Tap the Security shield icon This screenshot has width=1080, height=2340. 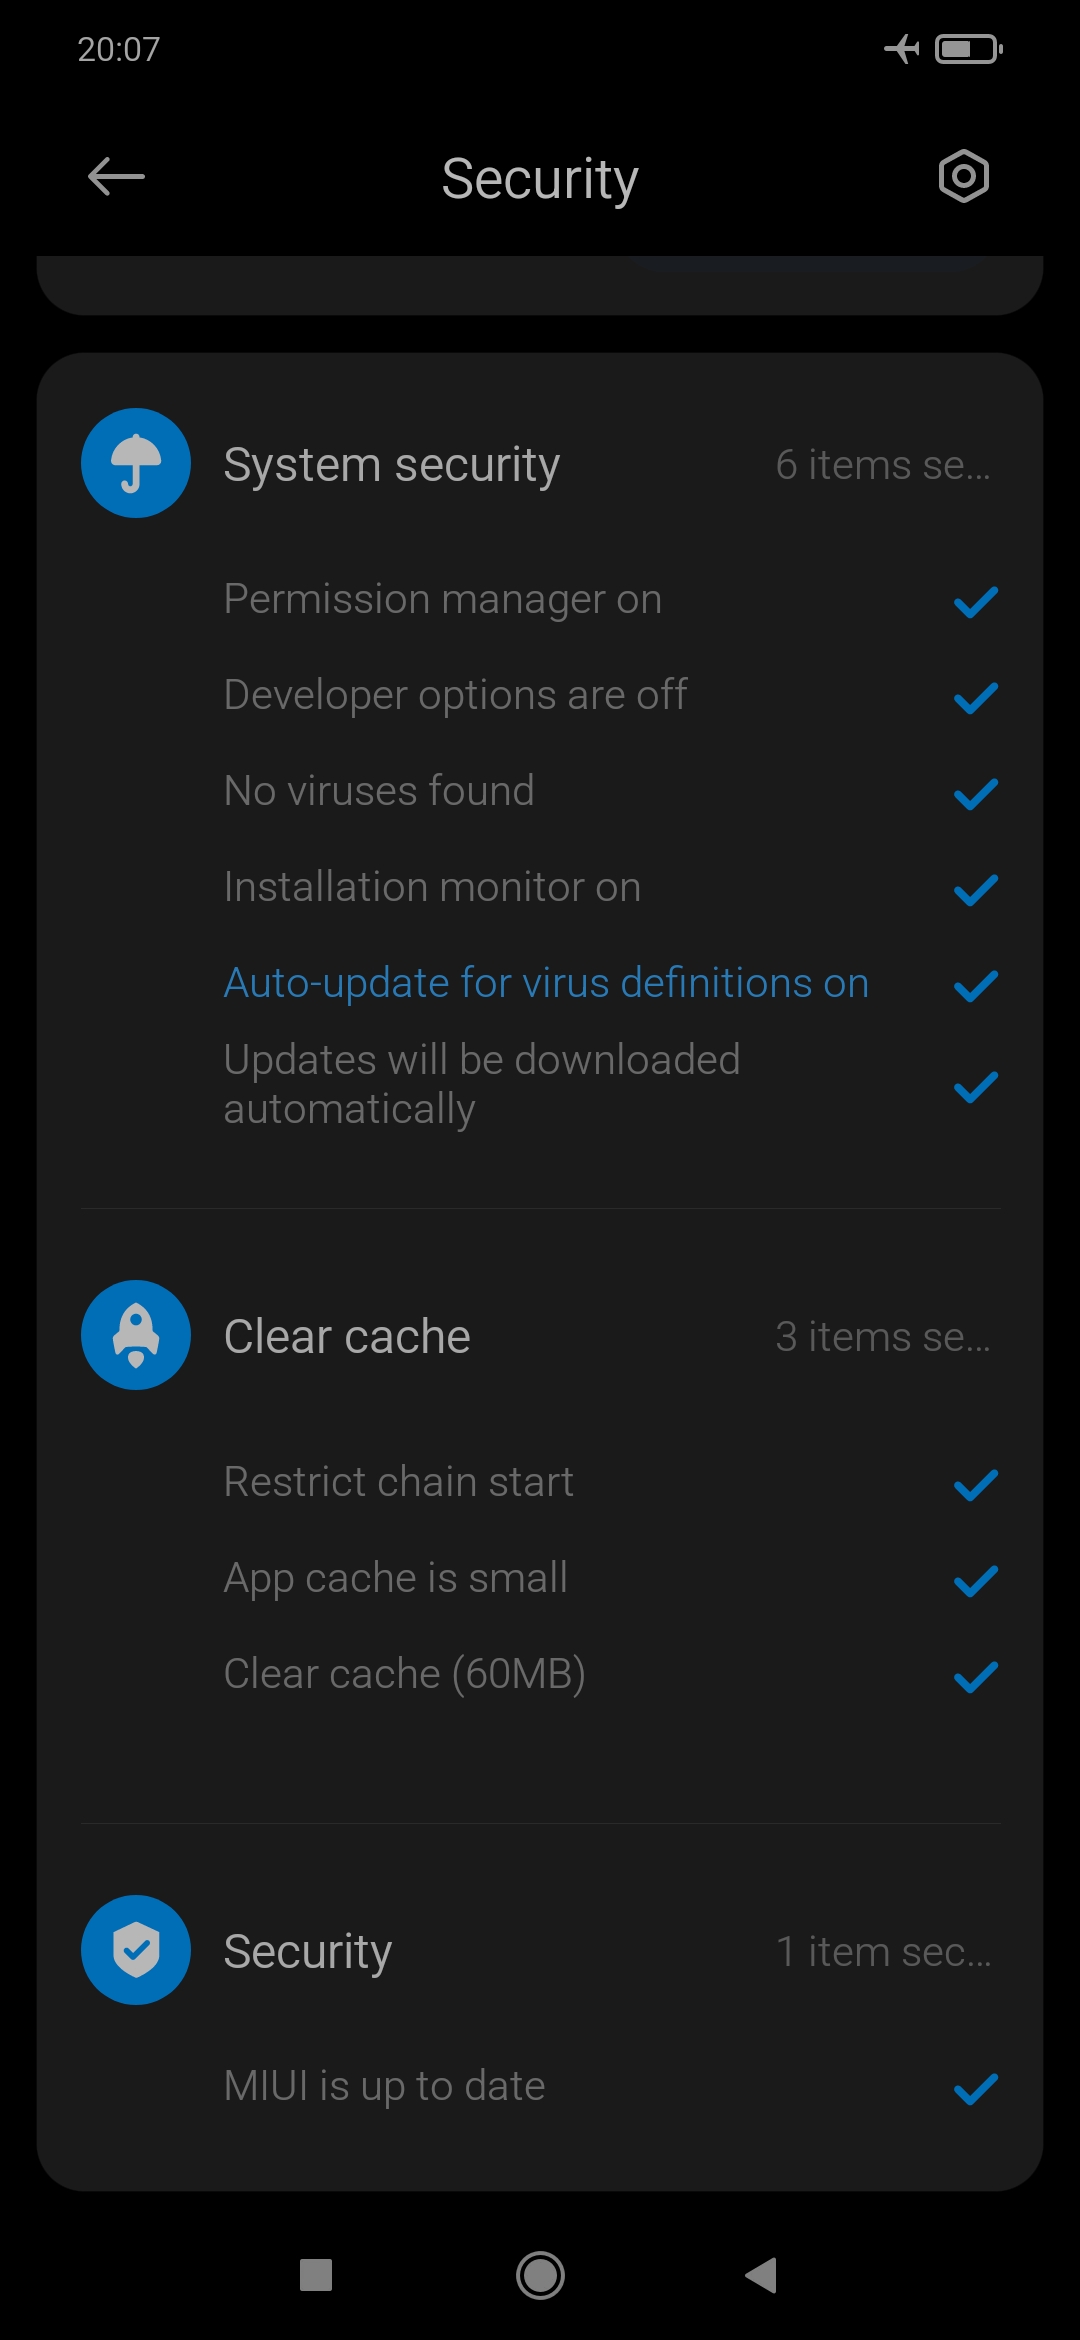click(x=136, y=1950)
